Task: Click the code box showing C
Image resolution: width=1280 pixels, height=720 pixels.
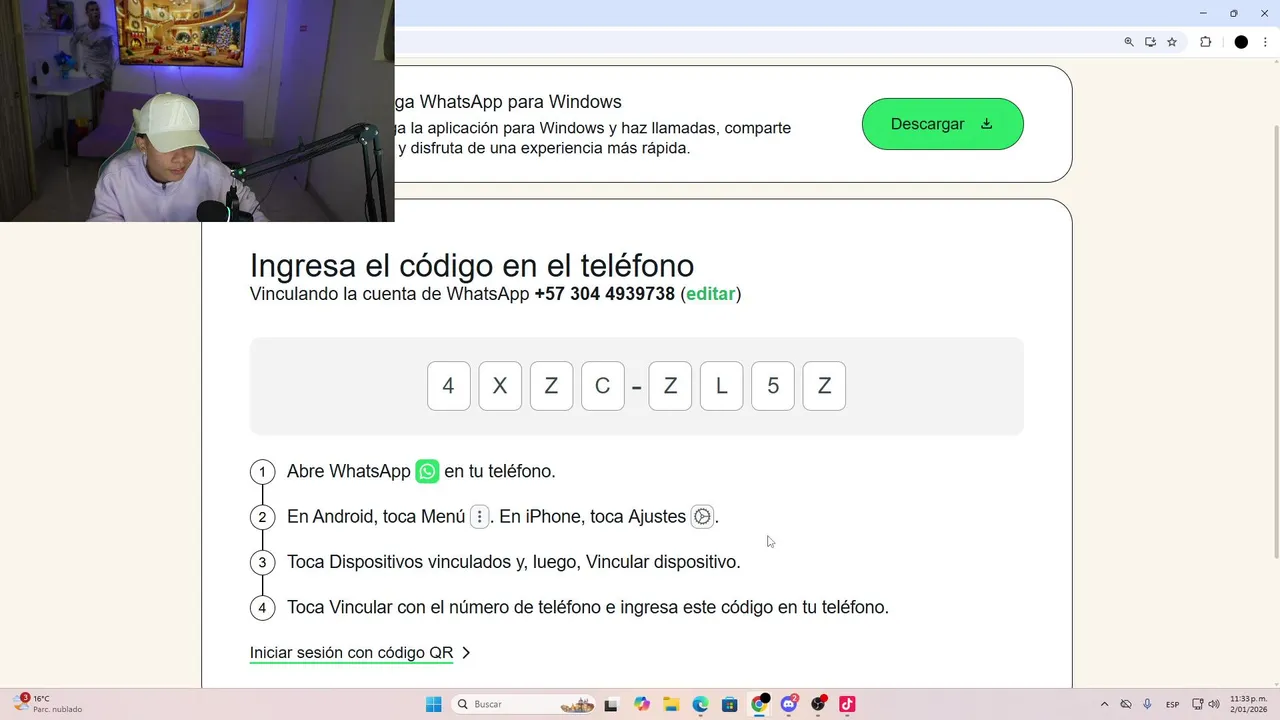Action: [x=602, y=386]
